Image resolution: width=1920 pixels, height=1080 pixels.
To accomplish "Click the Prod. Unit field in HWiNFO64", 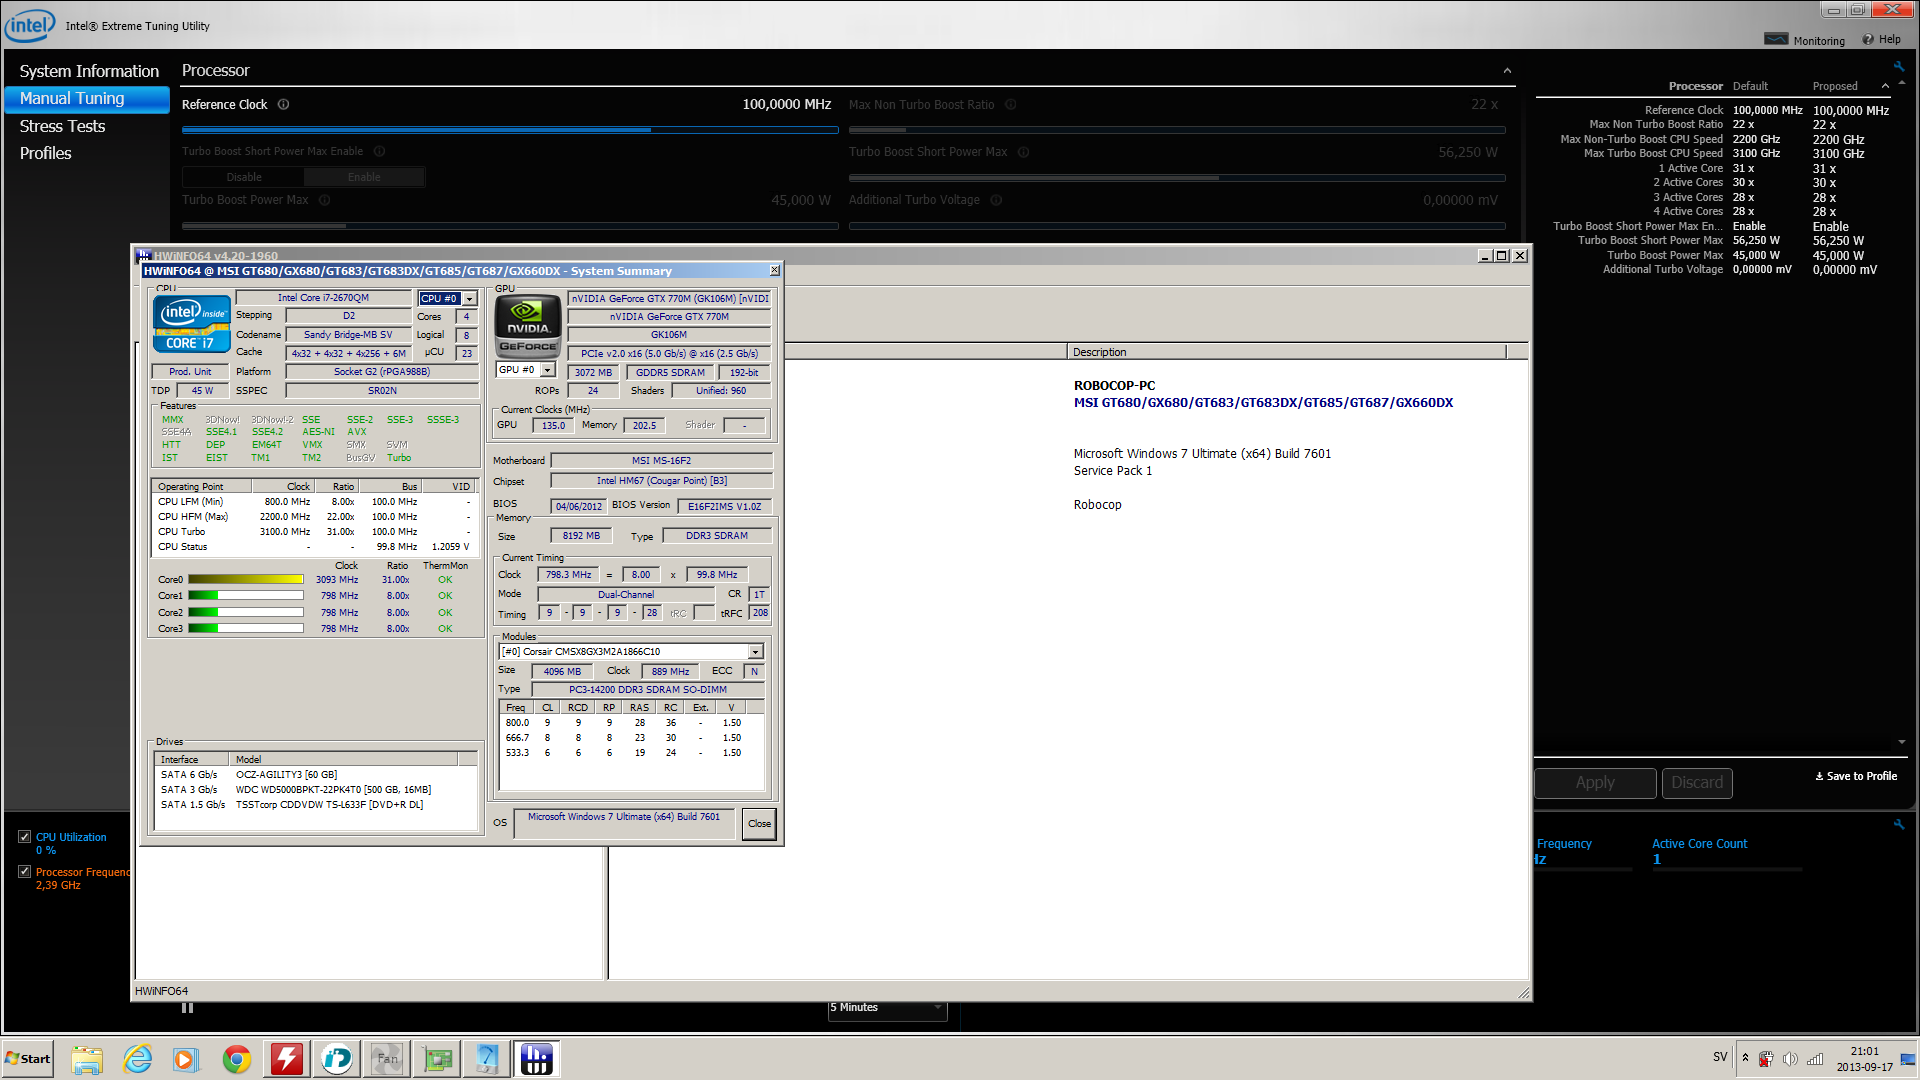I will pyautogui.click(x=190, y=372).
